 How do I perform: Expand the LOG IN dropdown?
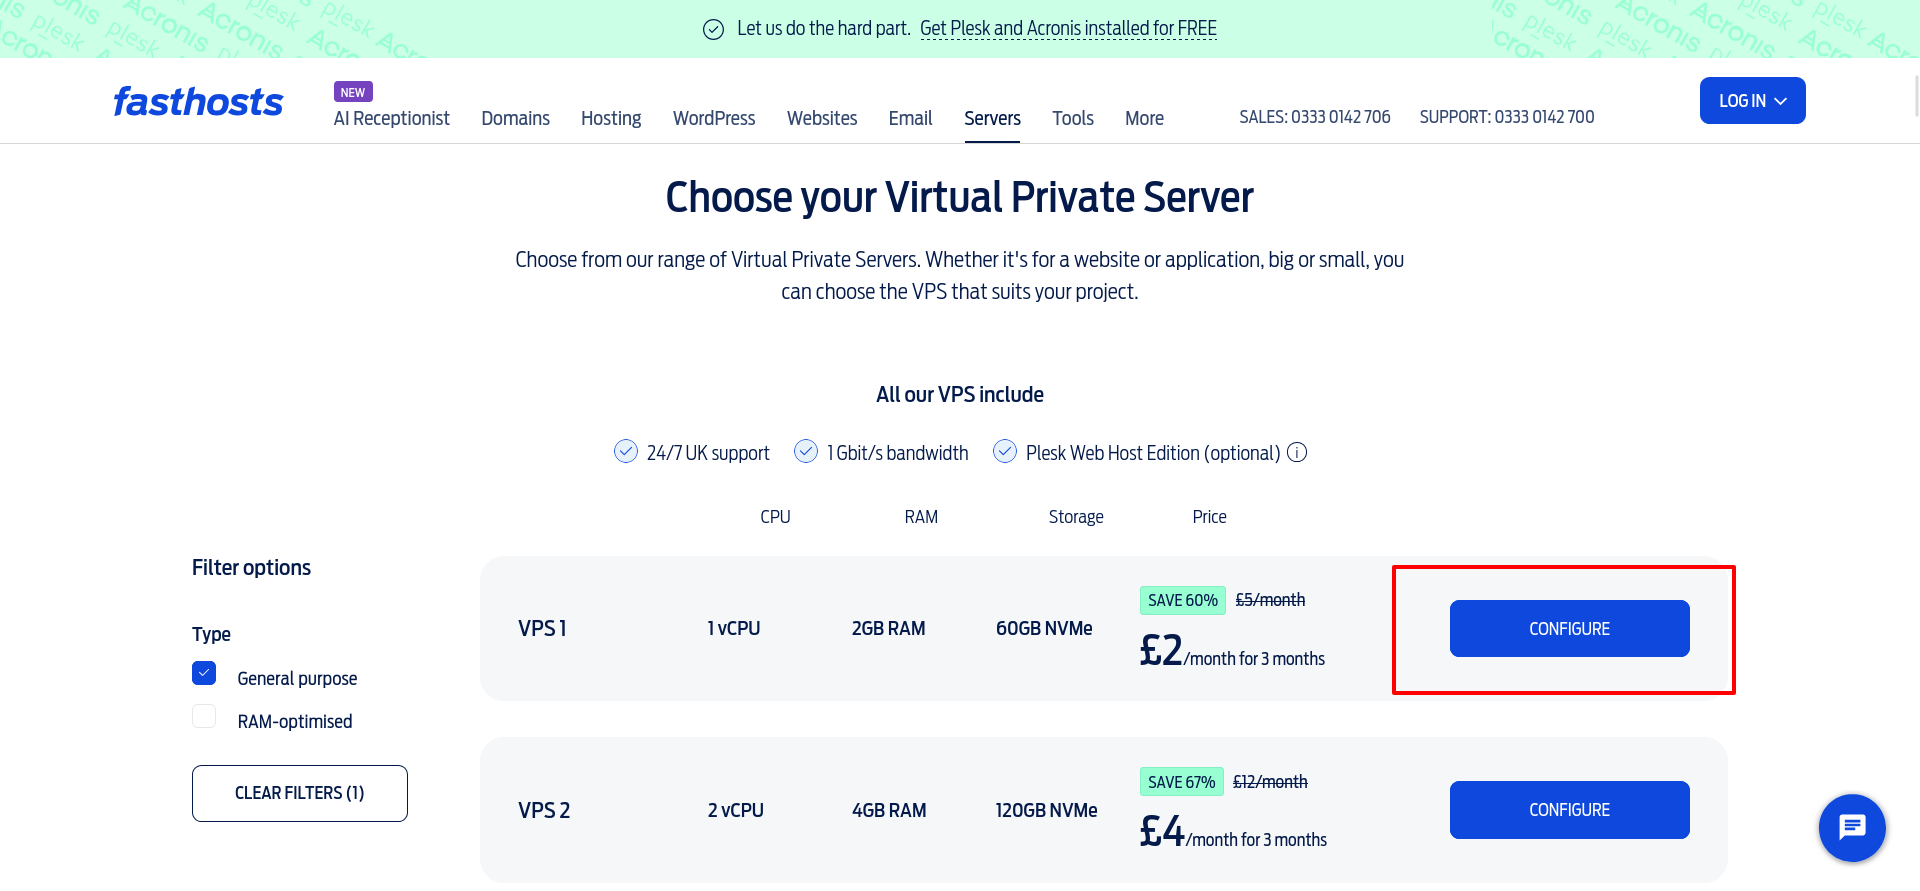1753,100
